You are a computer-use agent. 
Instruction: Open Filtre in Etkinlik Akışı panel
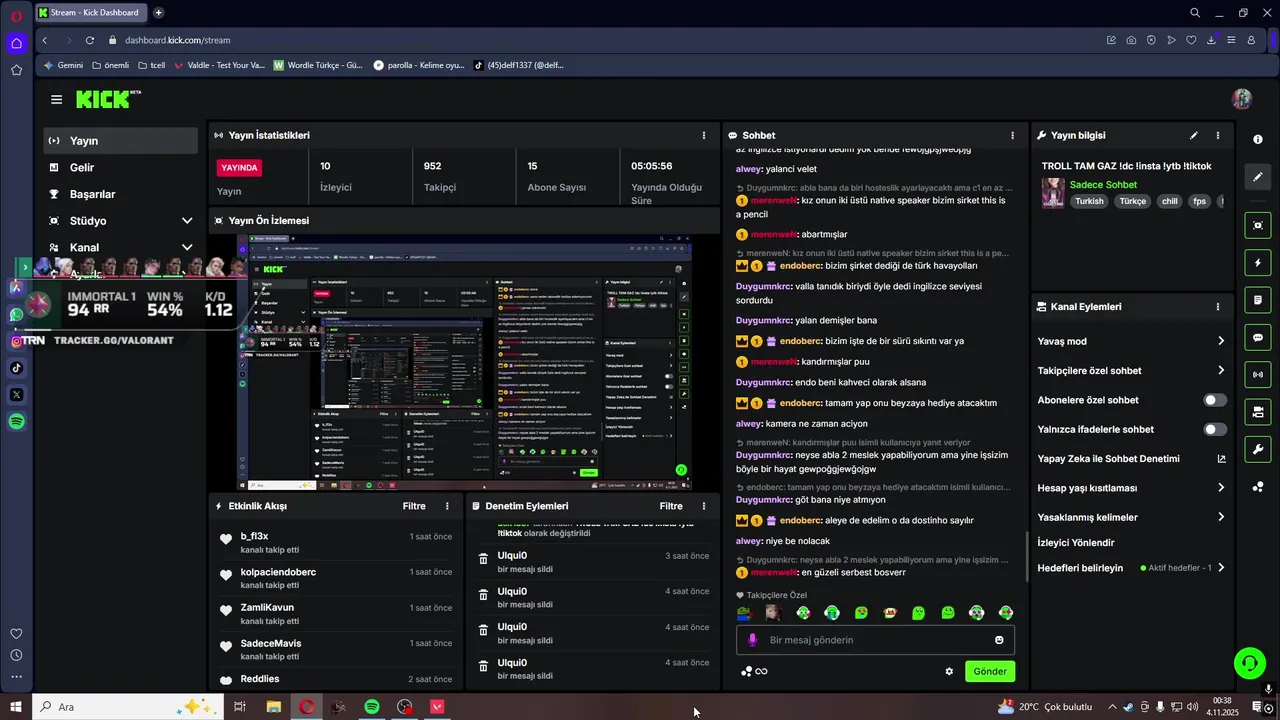pos(414,506)
